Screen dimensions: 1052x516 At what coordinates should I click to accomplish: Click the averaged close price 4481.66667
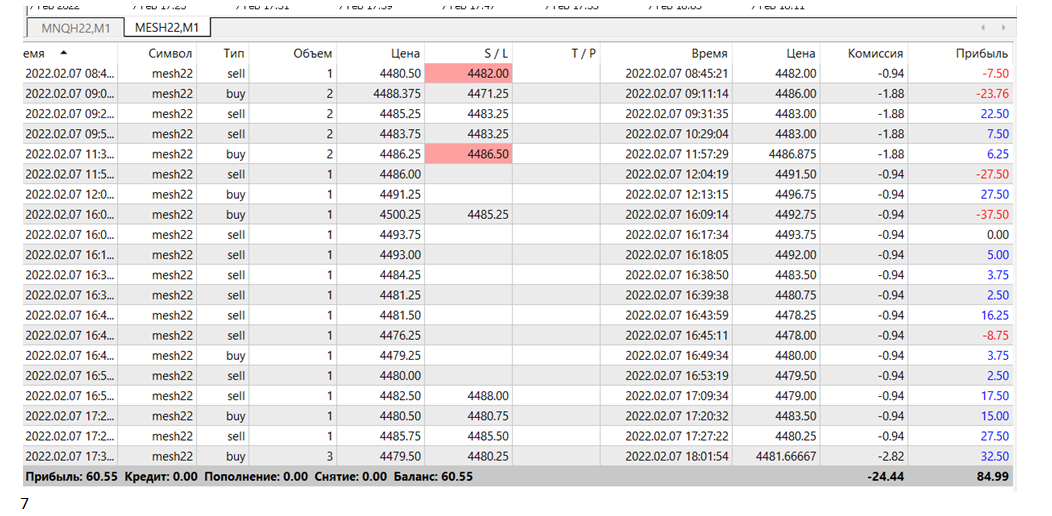786,456
